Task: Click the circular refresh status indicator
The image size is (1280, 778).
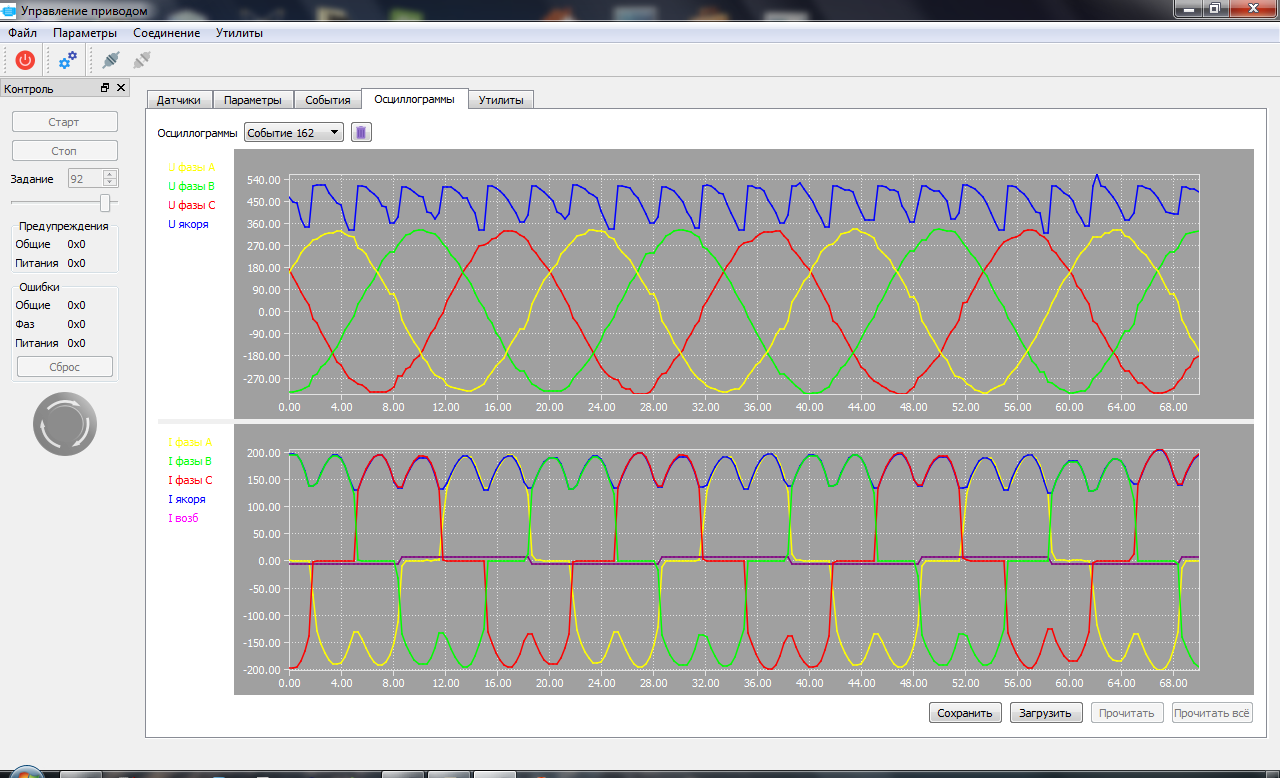Action: pos(65,424)
